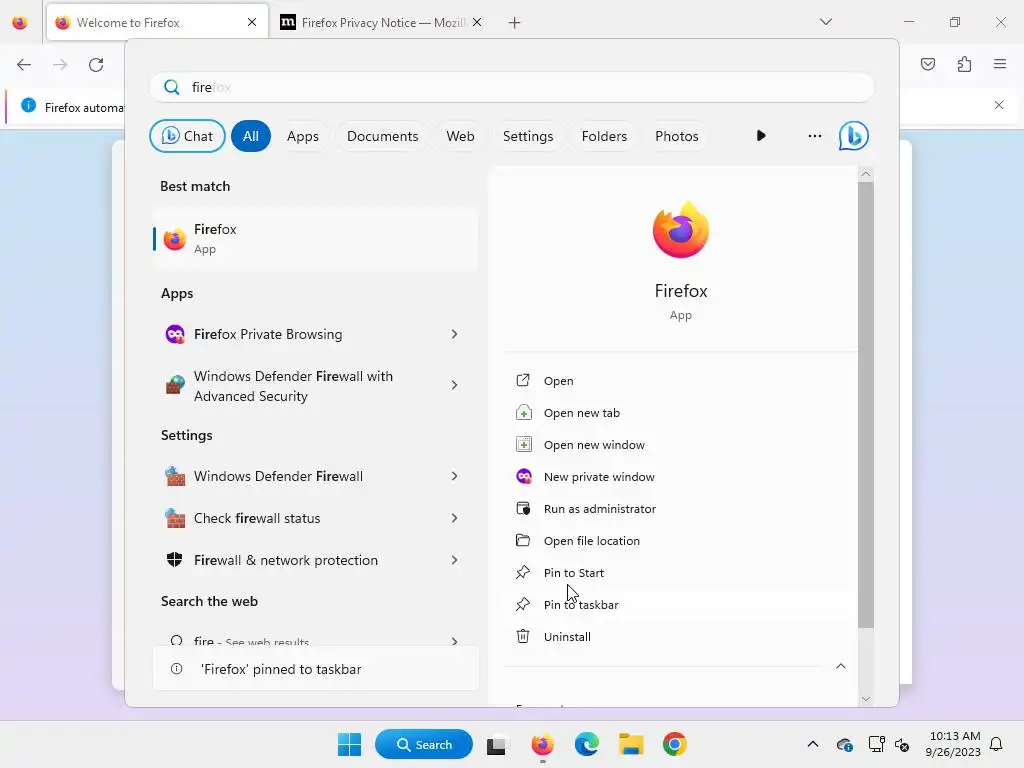Viewport: 1024px width, 768px height.
Task: Click the preview pane scrollbar thumb
Action: pyautogui.click(x=865, y=405)
